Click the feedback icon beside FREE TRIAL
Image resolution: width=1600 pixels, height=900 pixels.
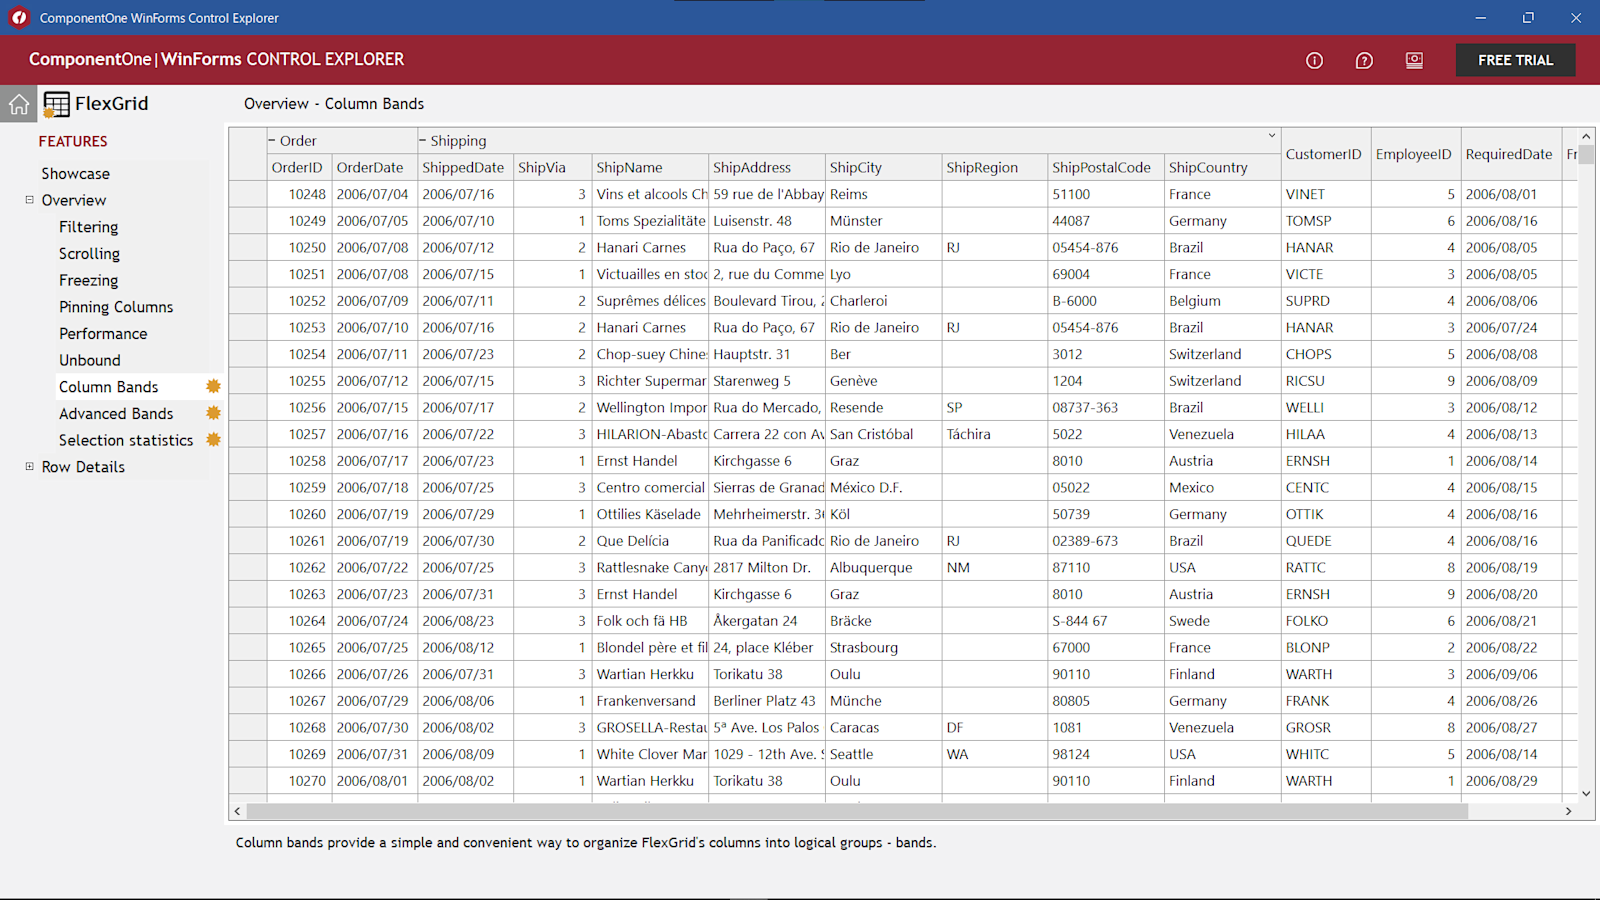(x=1414, y=61)
